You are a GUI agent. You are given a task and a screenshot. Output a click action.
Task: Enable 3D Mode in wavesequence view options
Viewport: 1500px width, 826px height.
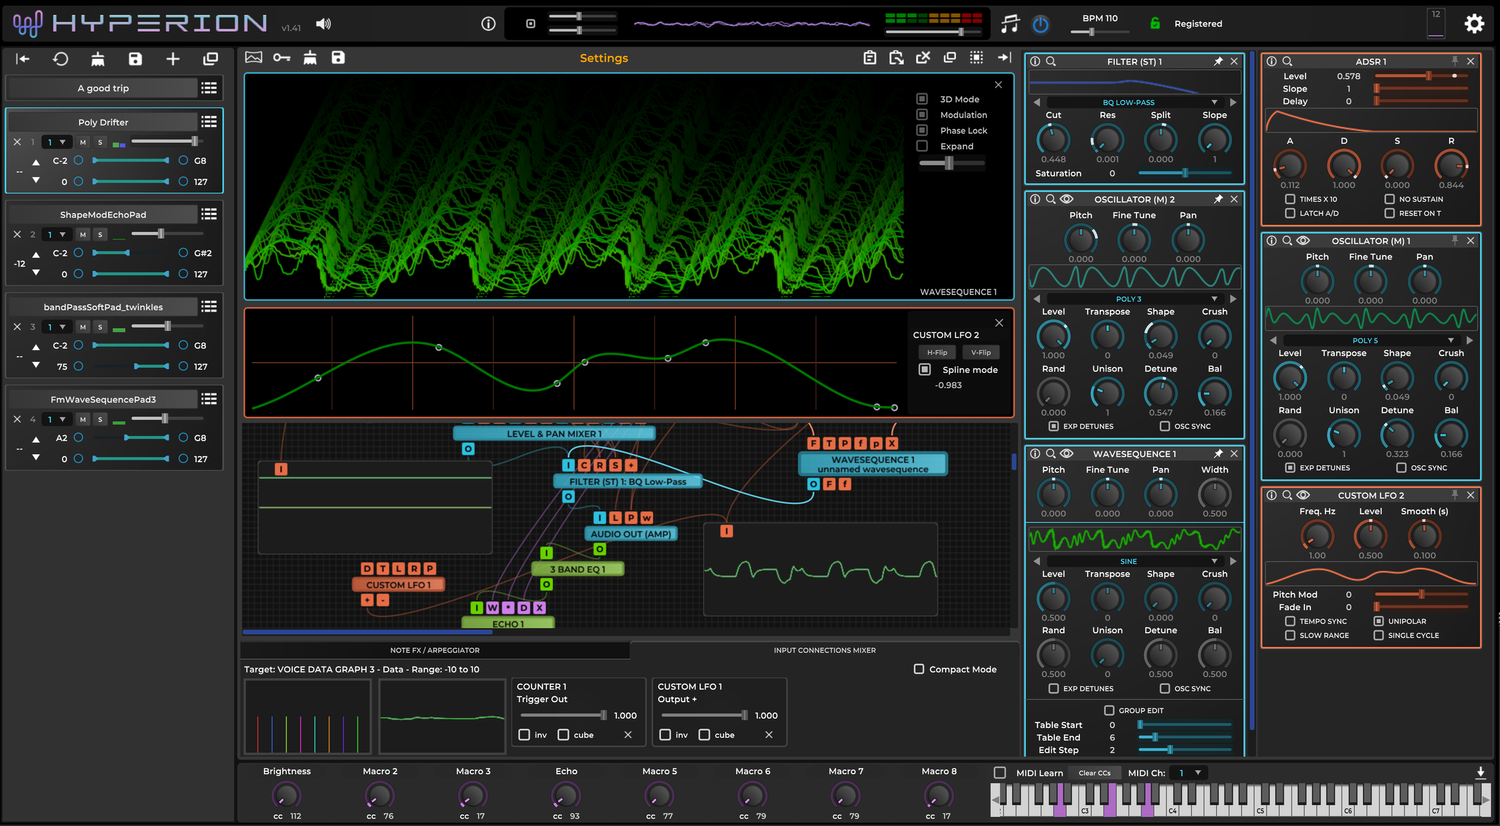(x=921, y=99)
